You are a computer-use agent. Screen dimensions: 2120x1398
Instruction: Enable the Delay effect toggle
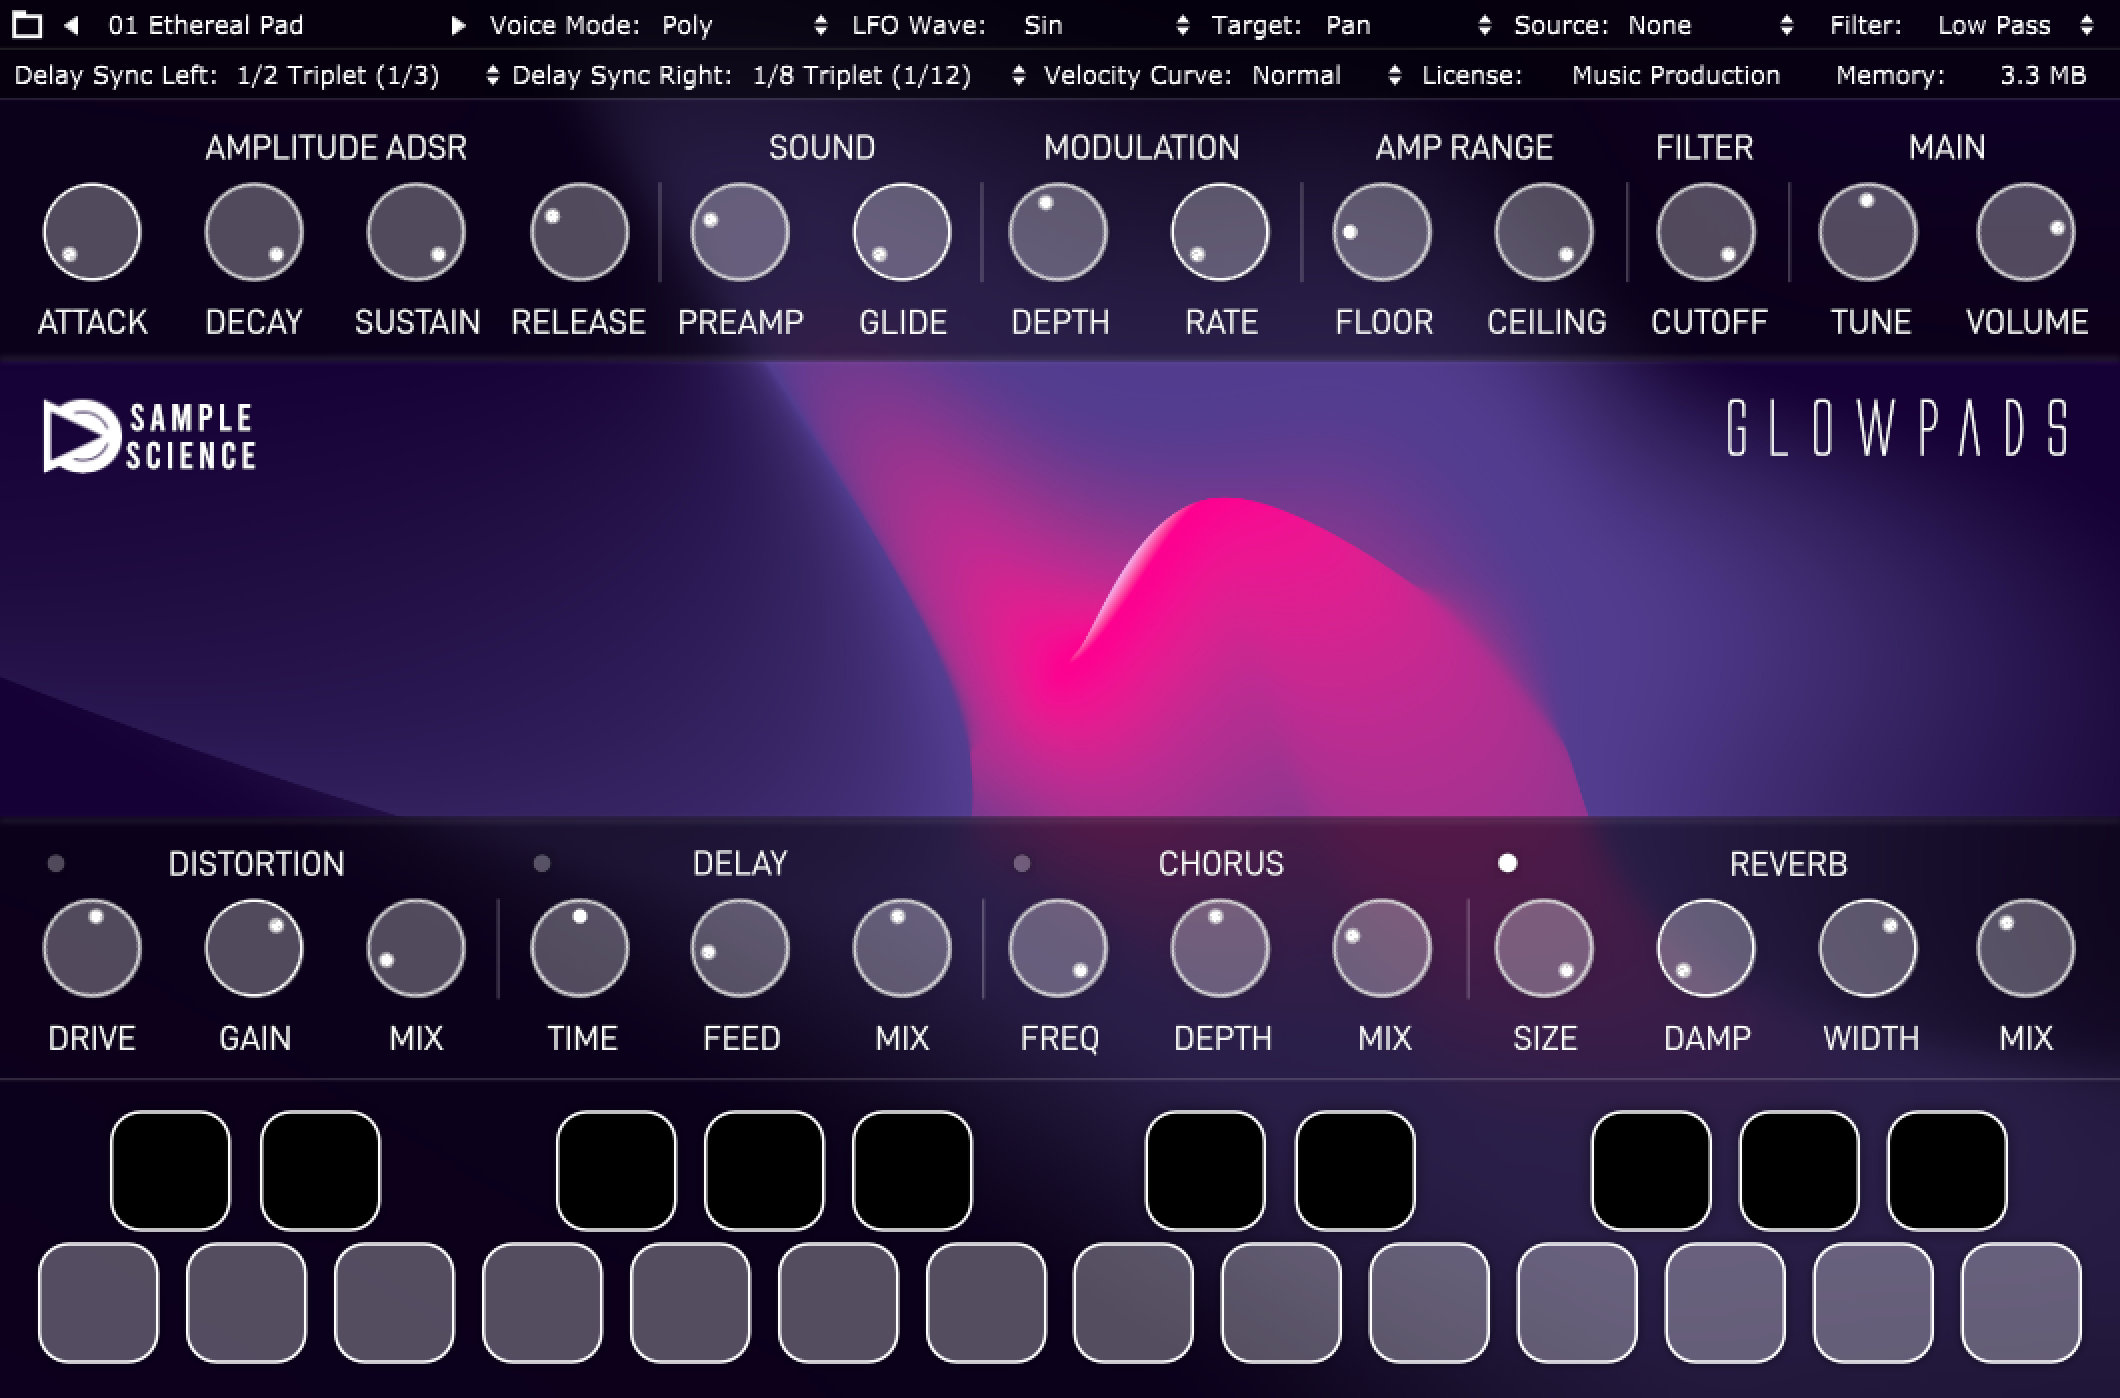tap(542, 863)
